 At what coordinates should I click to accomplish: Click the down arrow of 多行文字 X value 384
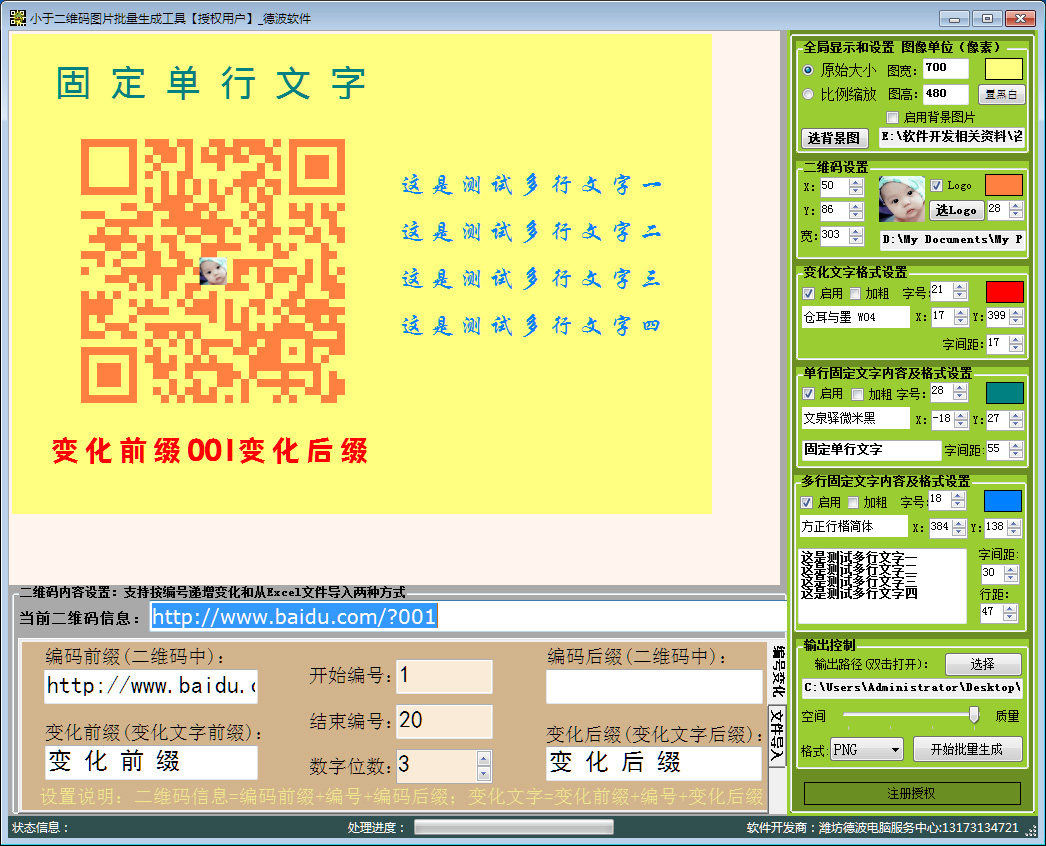[959, 532]
